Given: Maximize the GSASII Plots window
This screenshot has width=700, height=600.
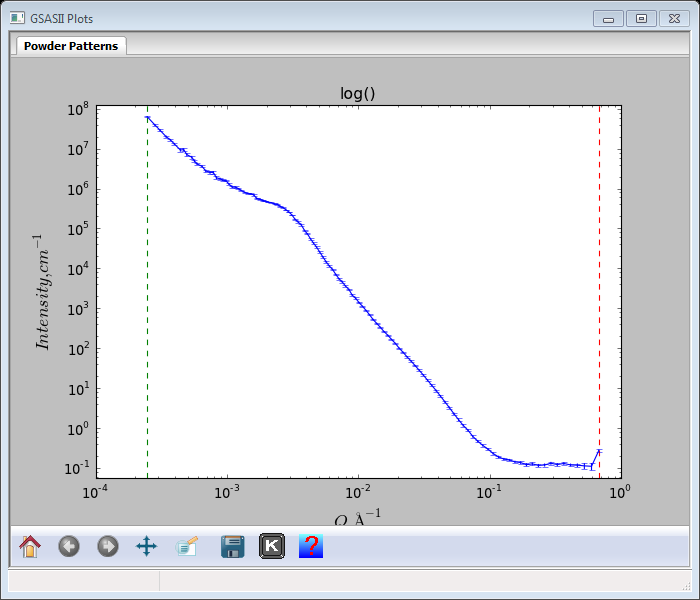Looking at the screenshot, I should tap(641, 19).
